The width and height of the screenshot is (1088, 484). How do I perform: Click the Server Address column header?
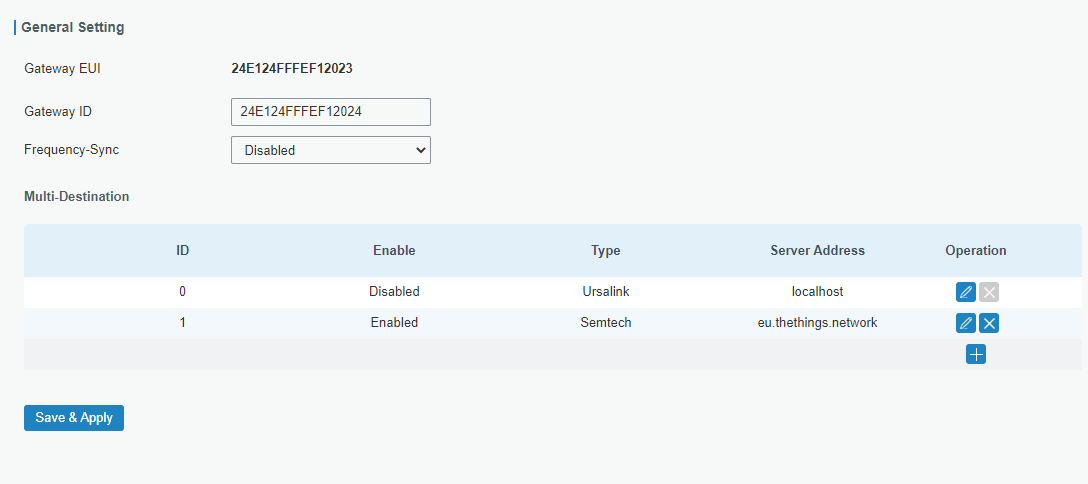[x=817, y=251]
